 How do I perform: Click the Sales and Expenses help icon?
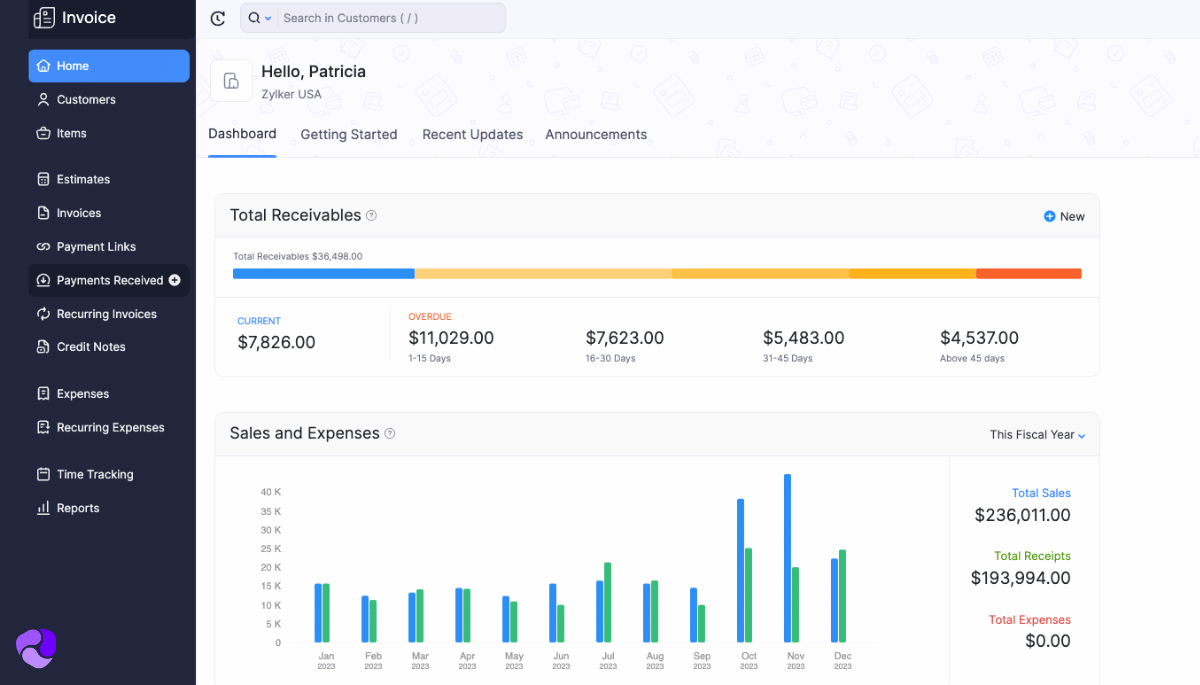coord(390,434)
